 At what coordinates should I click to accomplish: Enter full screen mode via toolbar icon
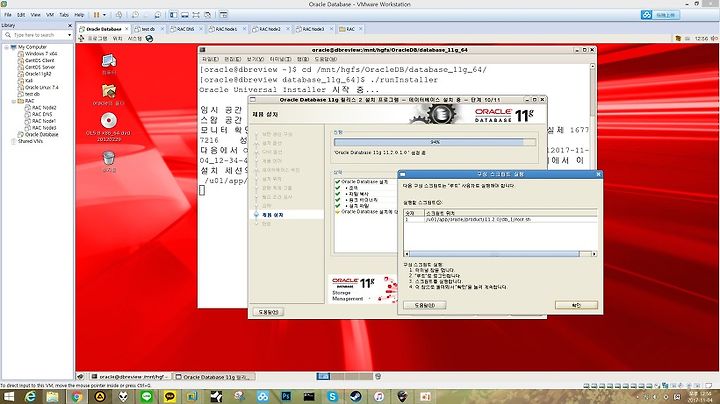[196, 15]
